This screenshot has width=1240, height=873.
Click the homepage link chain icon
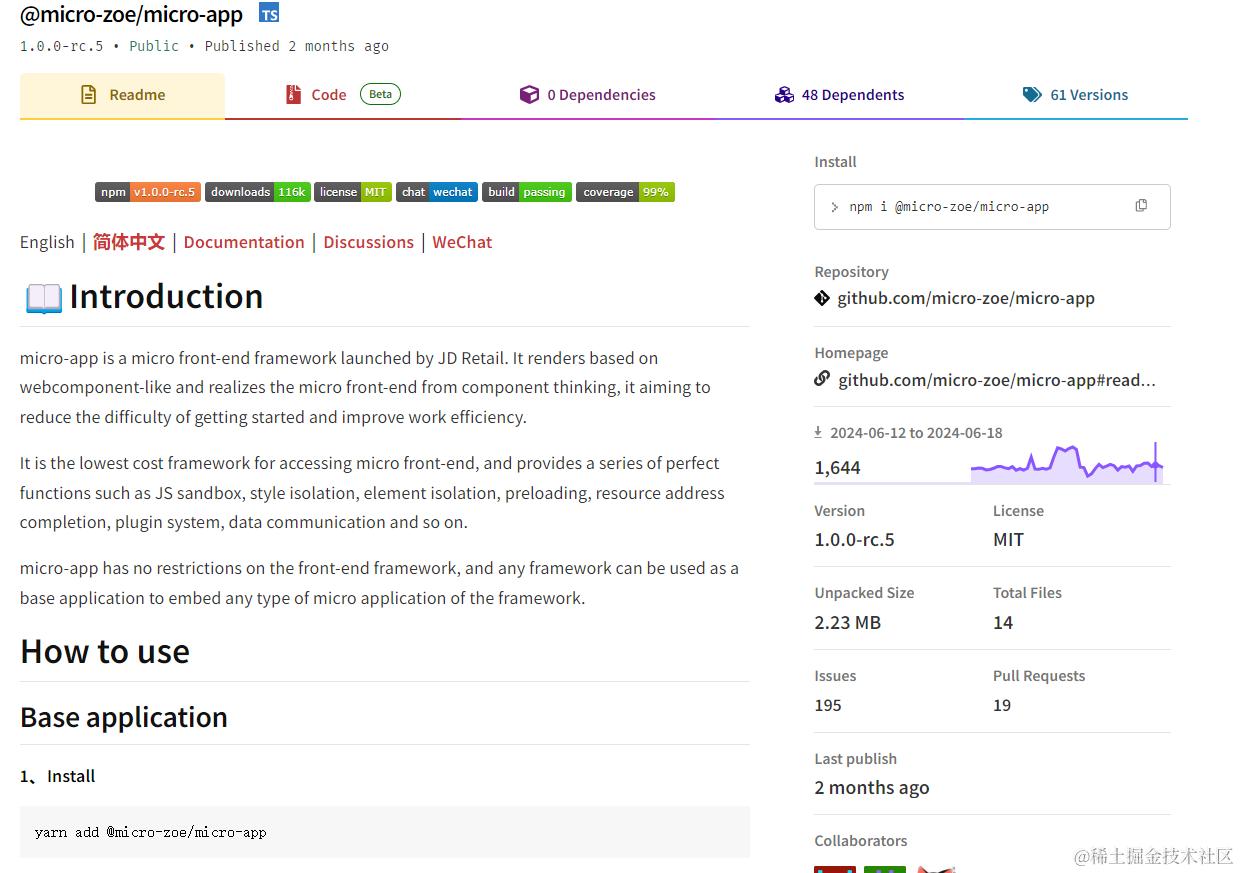[x=822, y=379]
